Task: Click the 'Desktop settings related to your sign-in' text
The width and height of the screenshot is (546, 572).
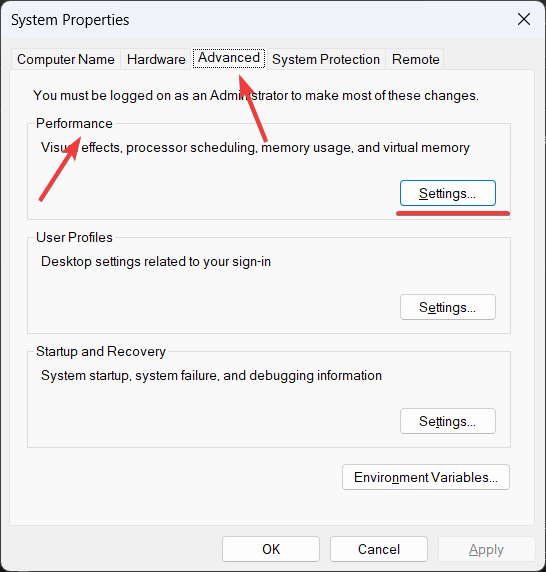Action: [156, 262]
